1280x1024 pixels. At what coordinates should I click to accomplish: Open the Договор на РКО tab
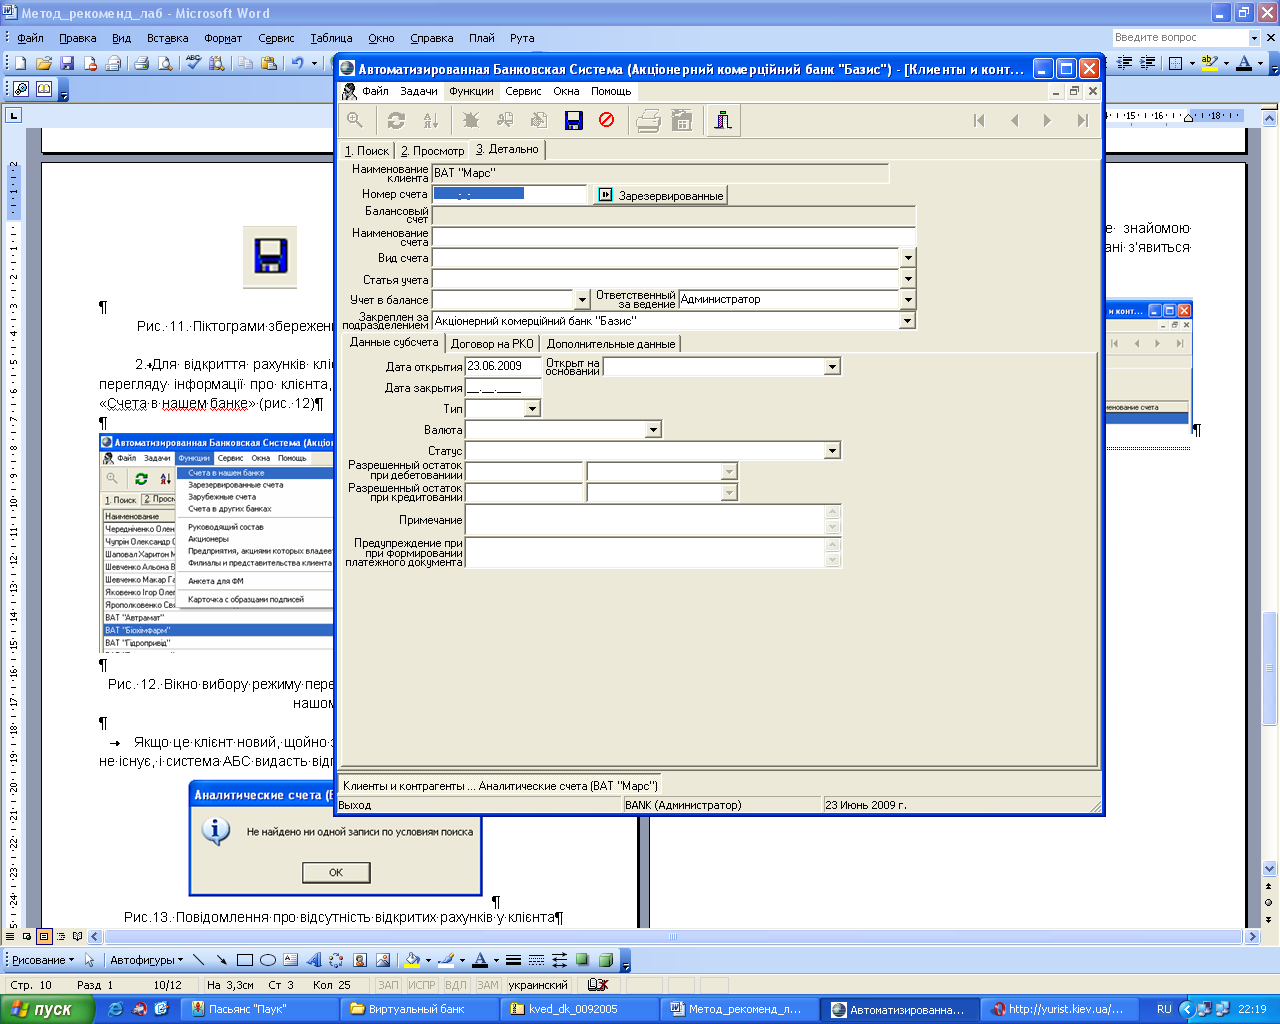tap(492, 344)
